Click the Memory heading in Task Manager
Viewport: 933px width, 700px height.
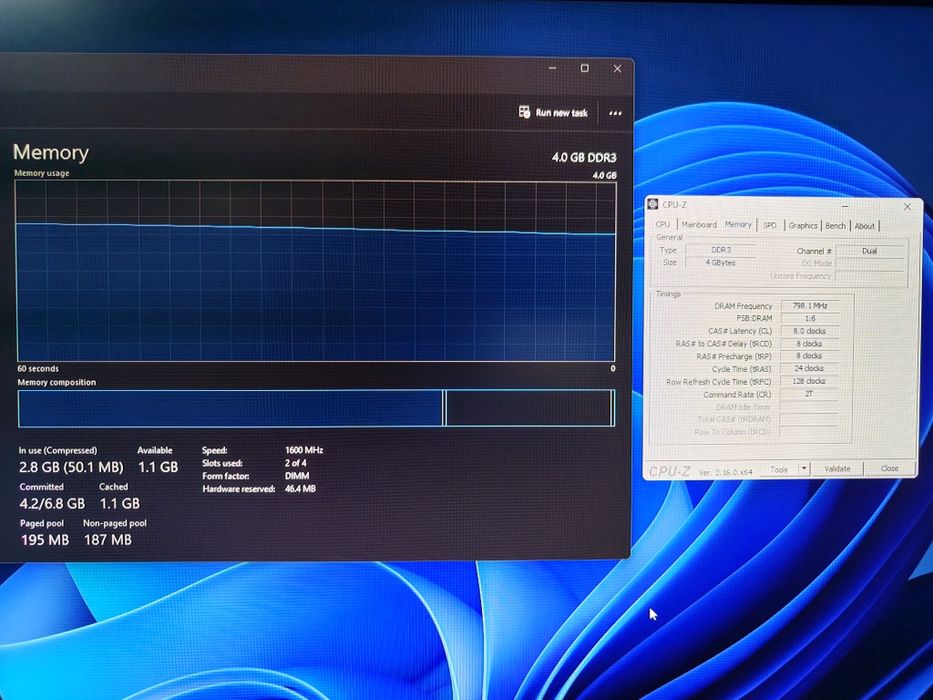tap(51, 152)
